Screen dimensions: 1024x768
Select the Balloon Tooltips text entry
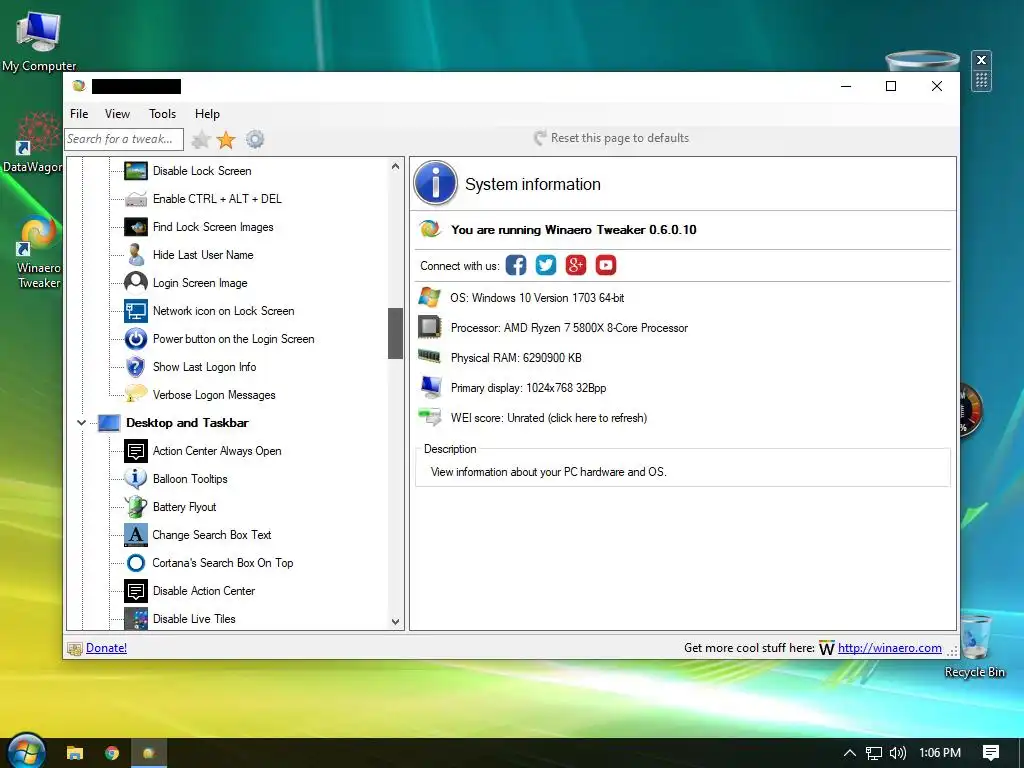coord(190,479)
